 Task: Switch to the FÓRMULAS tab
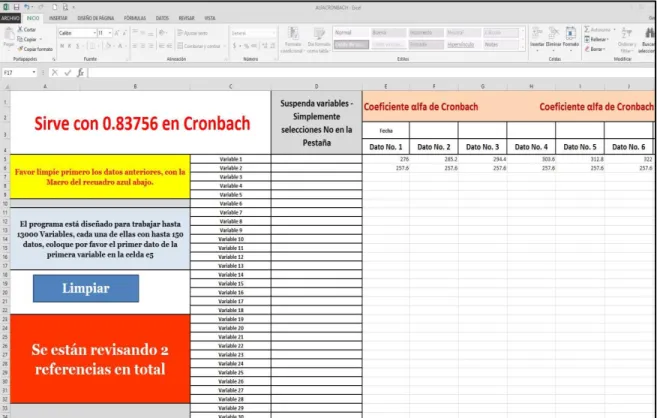tap(135, 18)
